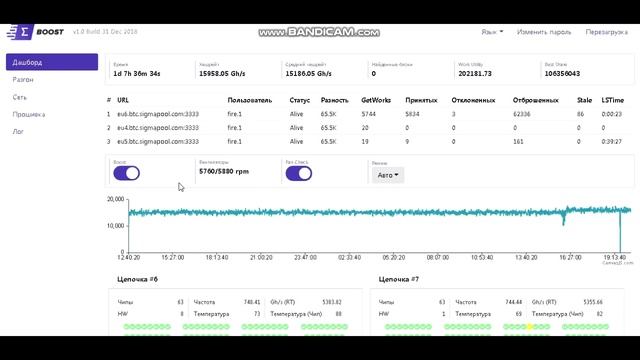Click the Best Share value 106356043
This screenshot has width=640, height=360.
point(562,73)
